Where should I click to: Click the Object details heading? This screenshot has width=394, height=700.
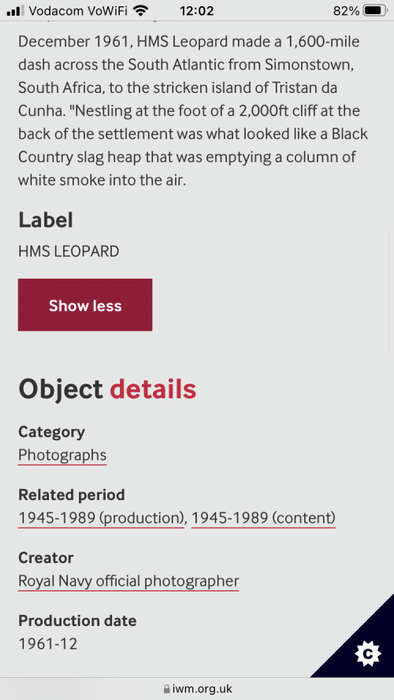click(107, 389)
